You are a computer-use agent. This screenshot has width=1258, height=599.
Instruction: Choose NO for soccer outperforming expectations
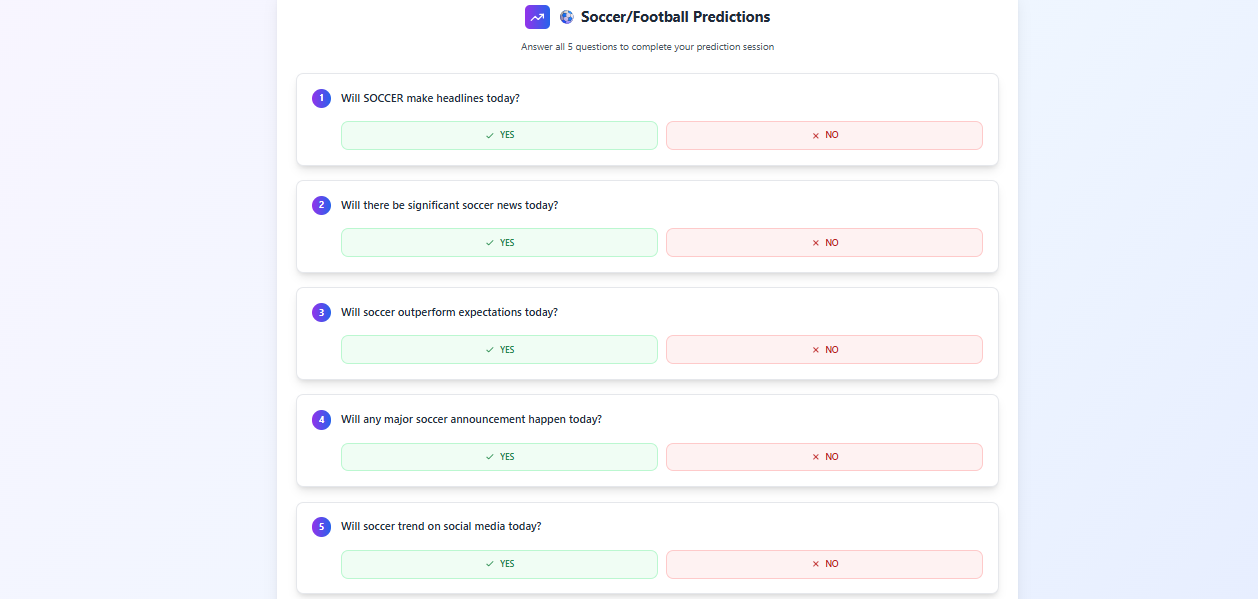[x=824, y=349]
